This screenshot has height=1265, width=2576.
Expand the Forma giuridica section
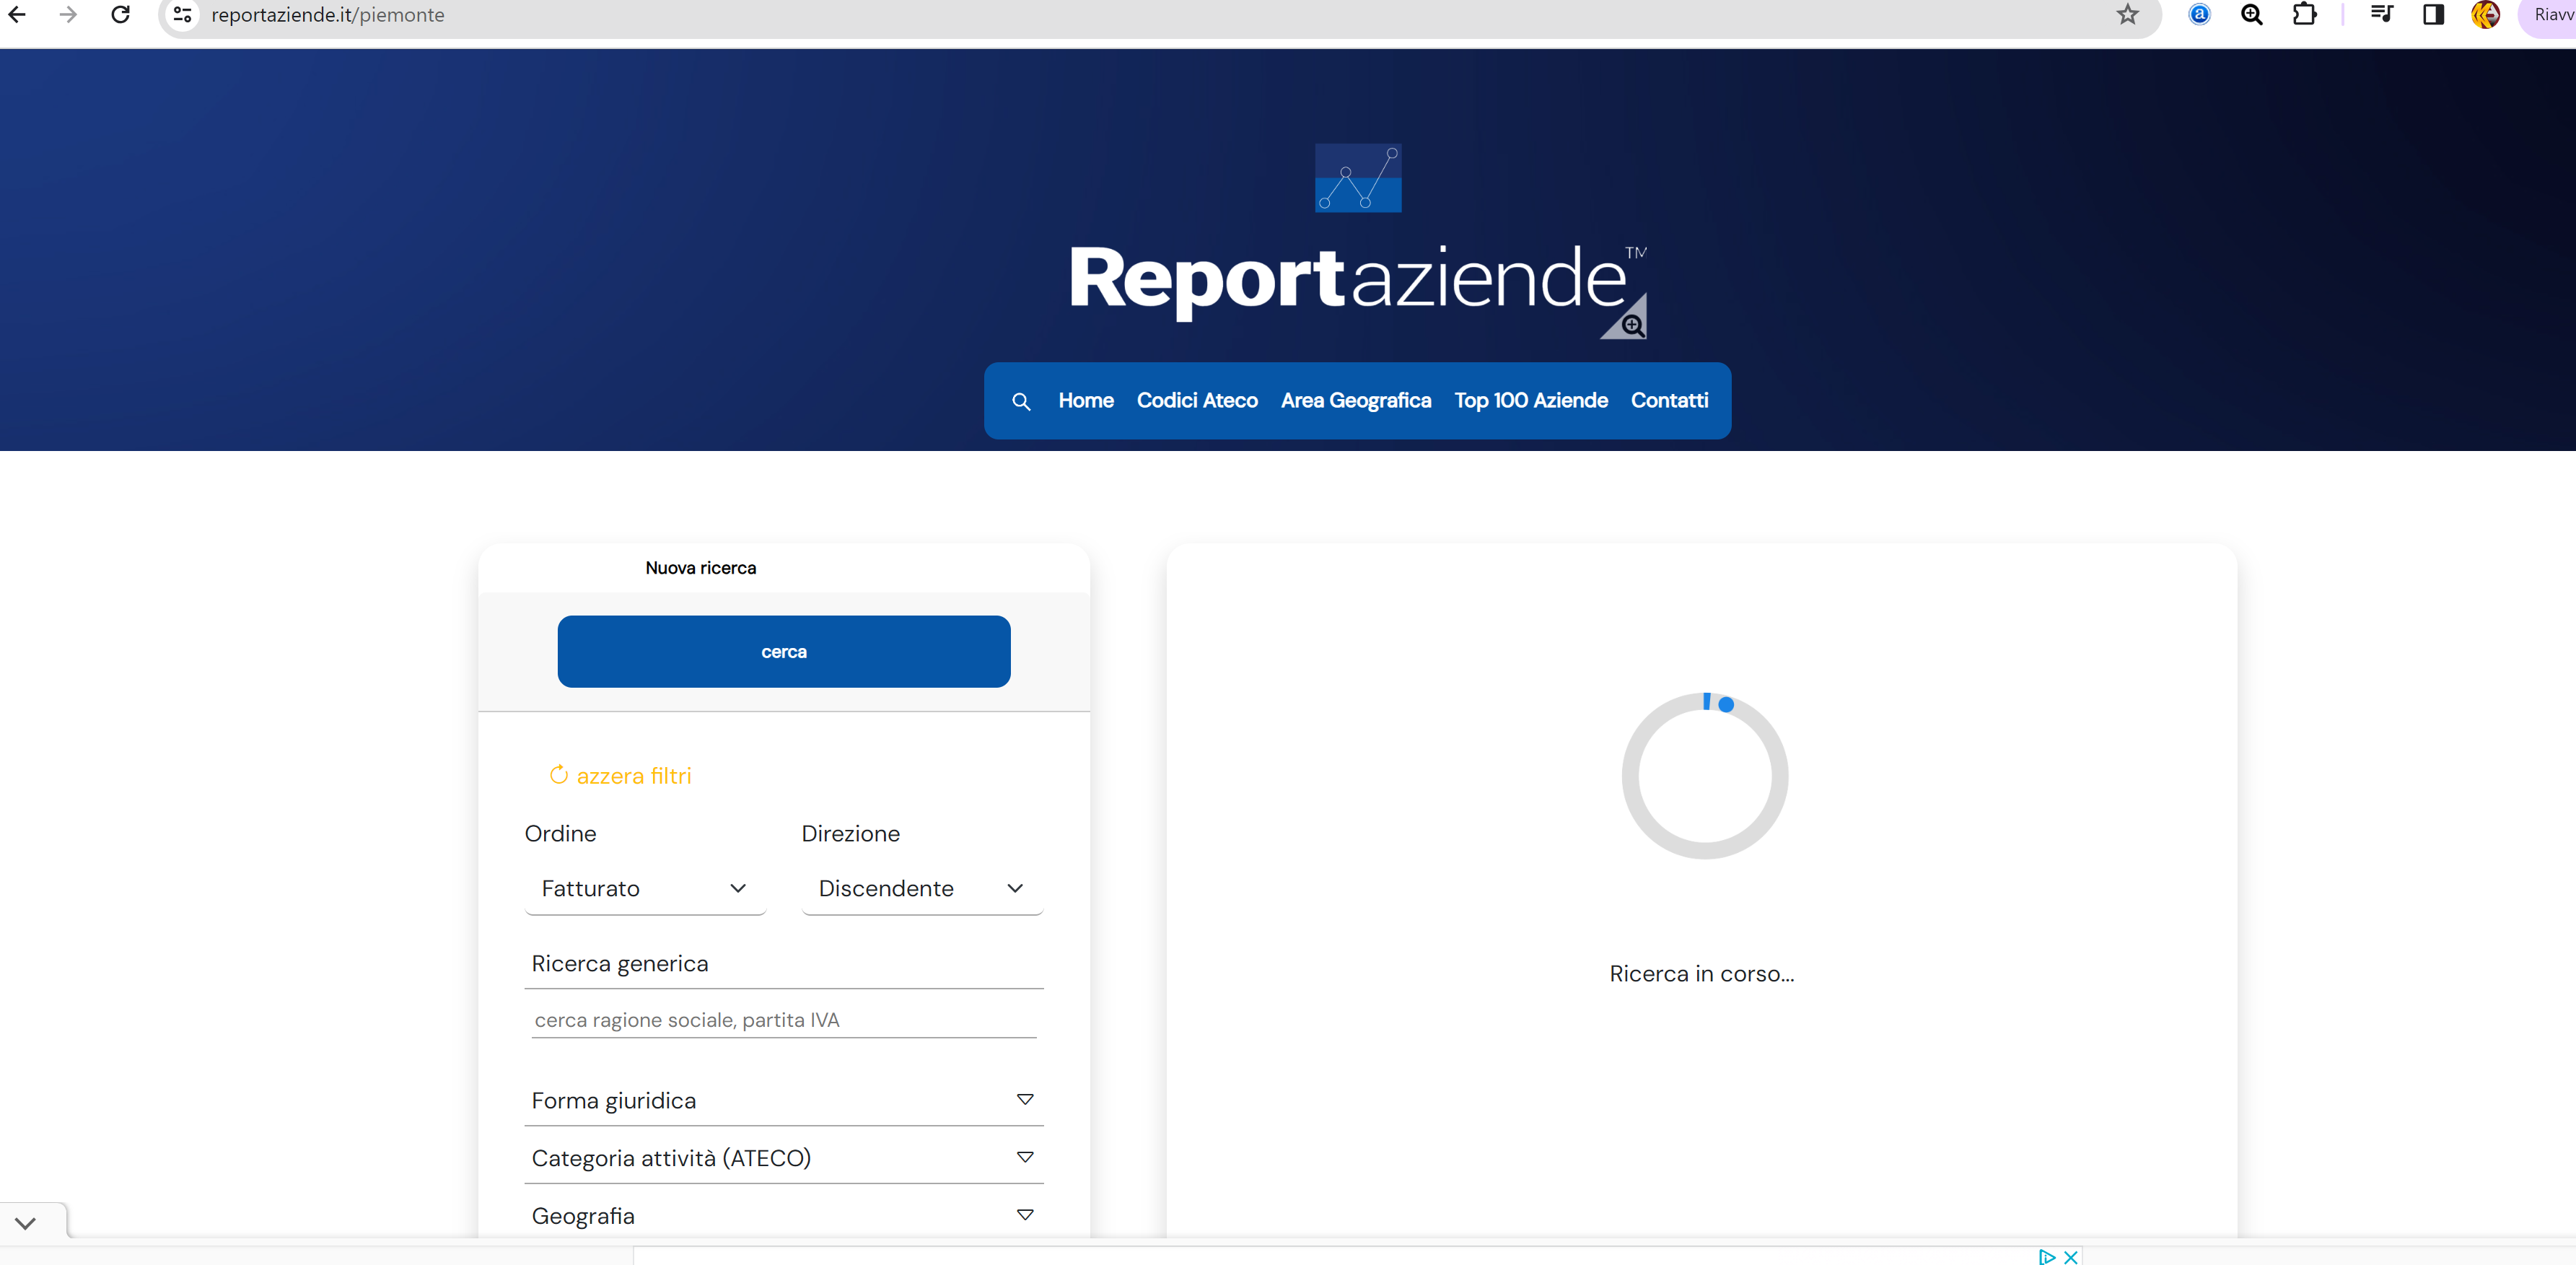[783, 1100]
